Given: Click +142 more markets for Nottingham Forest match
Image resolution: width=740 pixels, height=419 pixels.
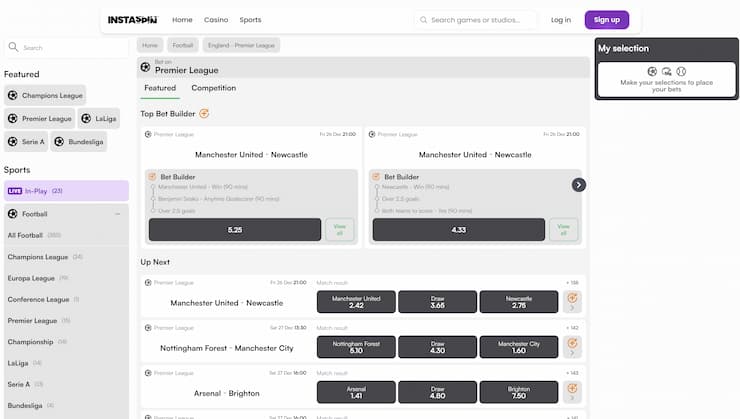Looking at the screenshot, I should 572,328.
